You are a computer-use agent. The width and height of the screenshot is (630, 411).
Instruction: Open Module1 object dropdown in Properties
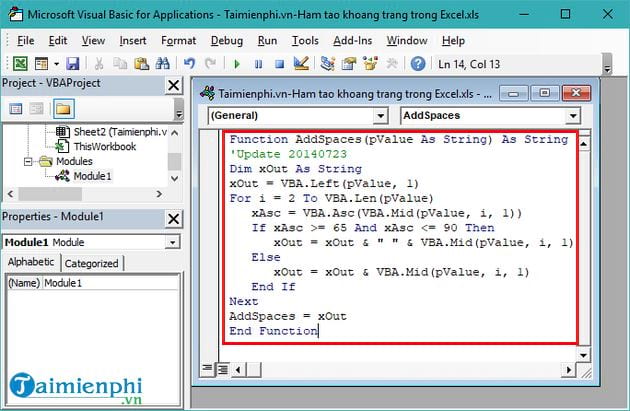(173, 242)
